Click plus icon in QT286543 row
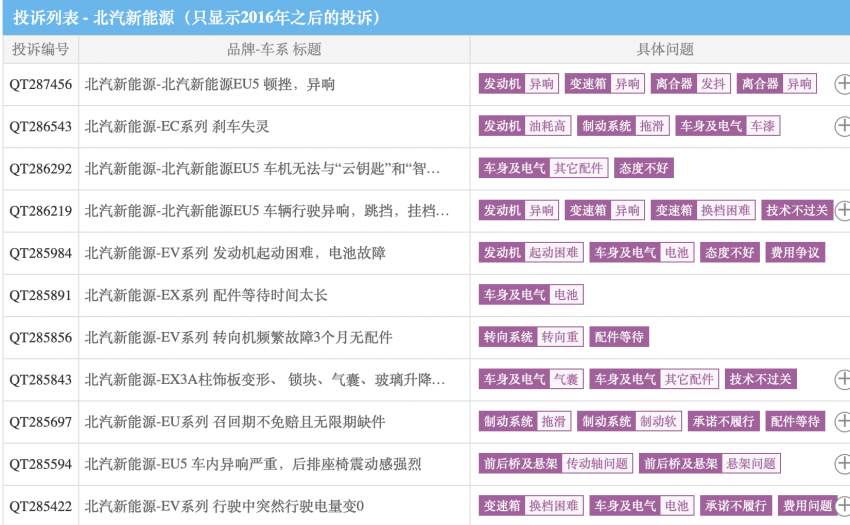 click(842, 126)
